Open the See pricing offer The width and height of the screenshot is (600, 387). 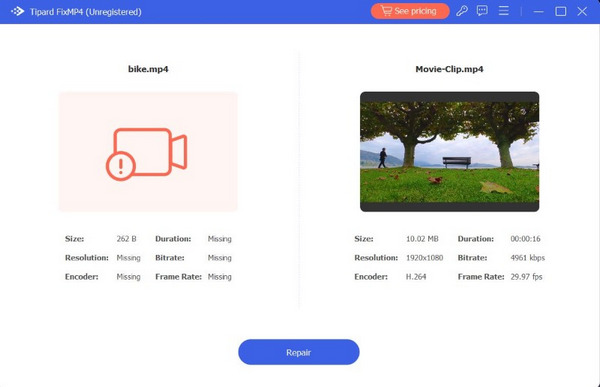tap(410, 11)
